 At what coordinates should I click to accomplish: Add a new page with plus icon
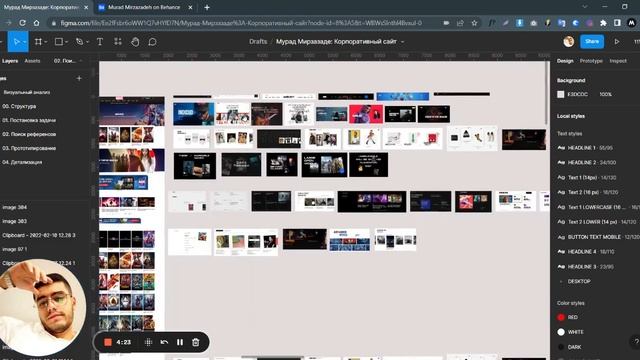(79, 78)
